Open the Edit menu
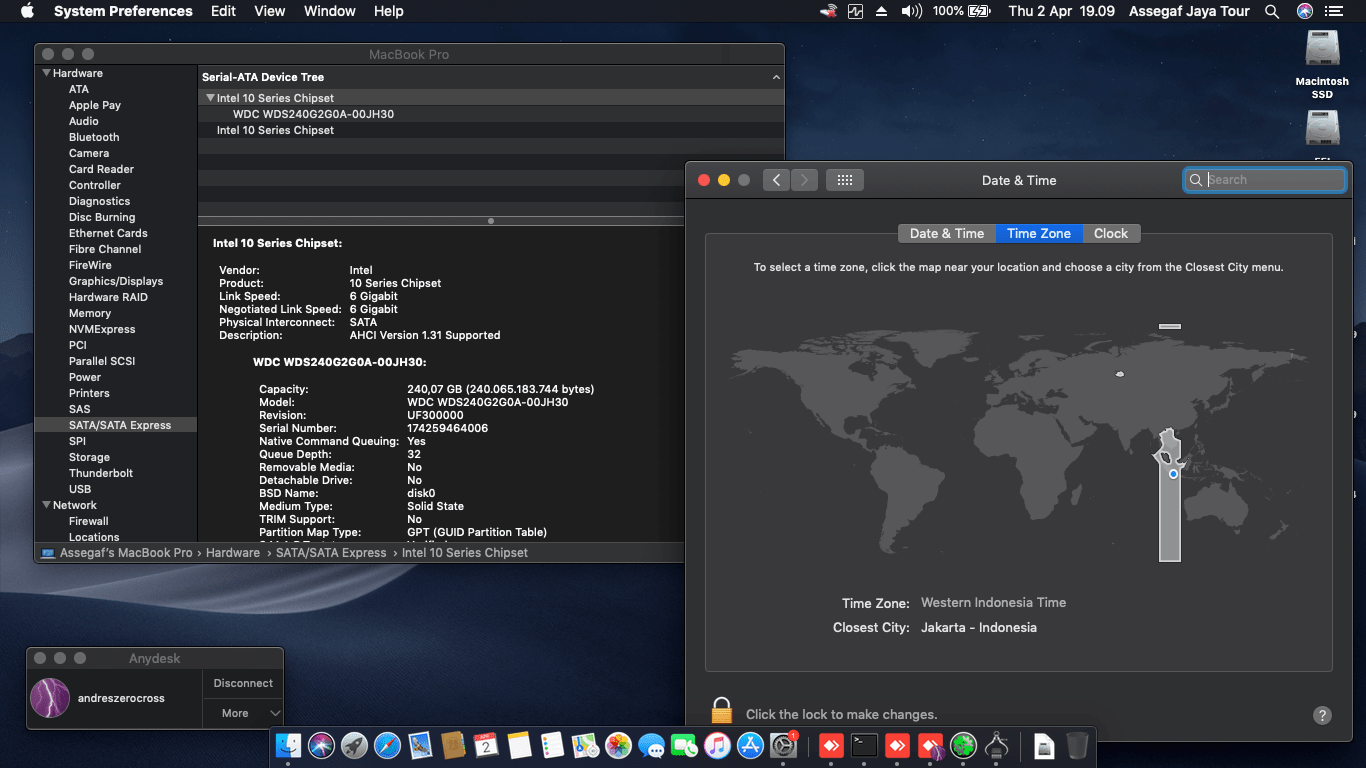1366x768 pixels. [223, 11]
